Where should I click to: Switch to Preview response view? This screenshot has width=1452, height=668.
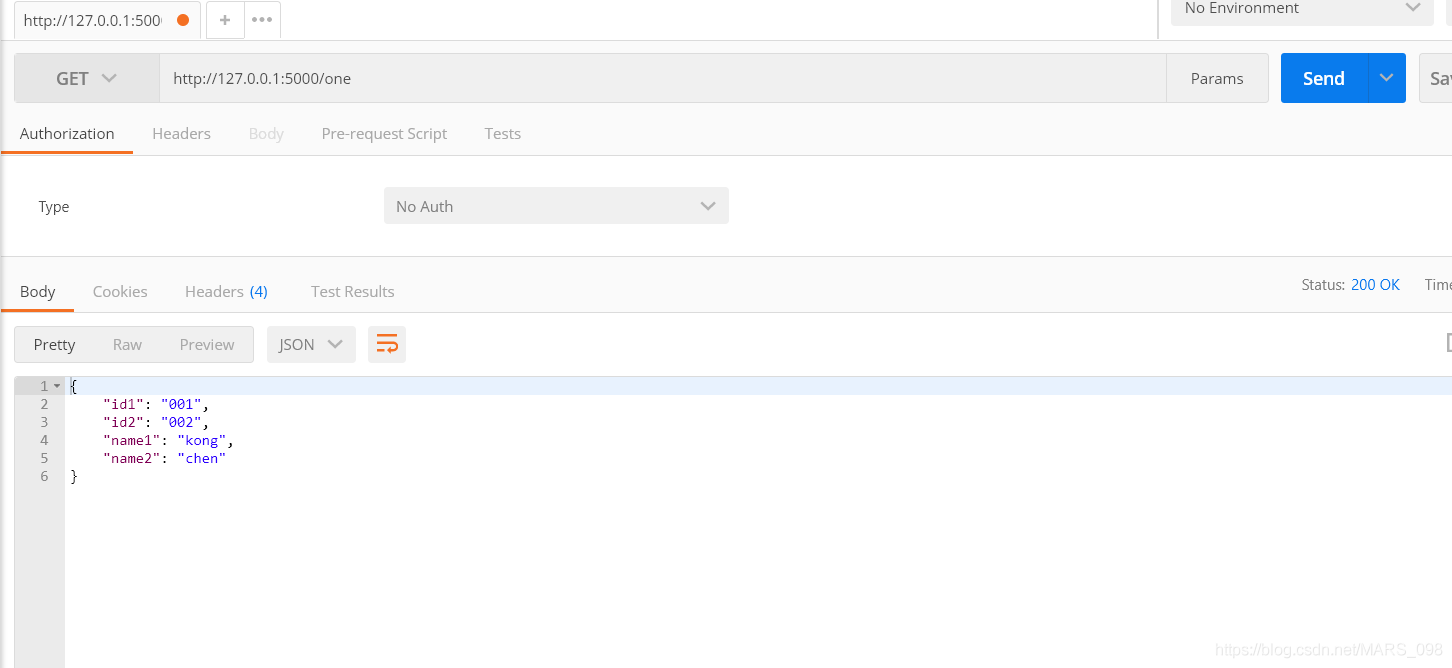tap(207, 344)
